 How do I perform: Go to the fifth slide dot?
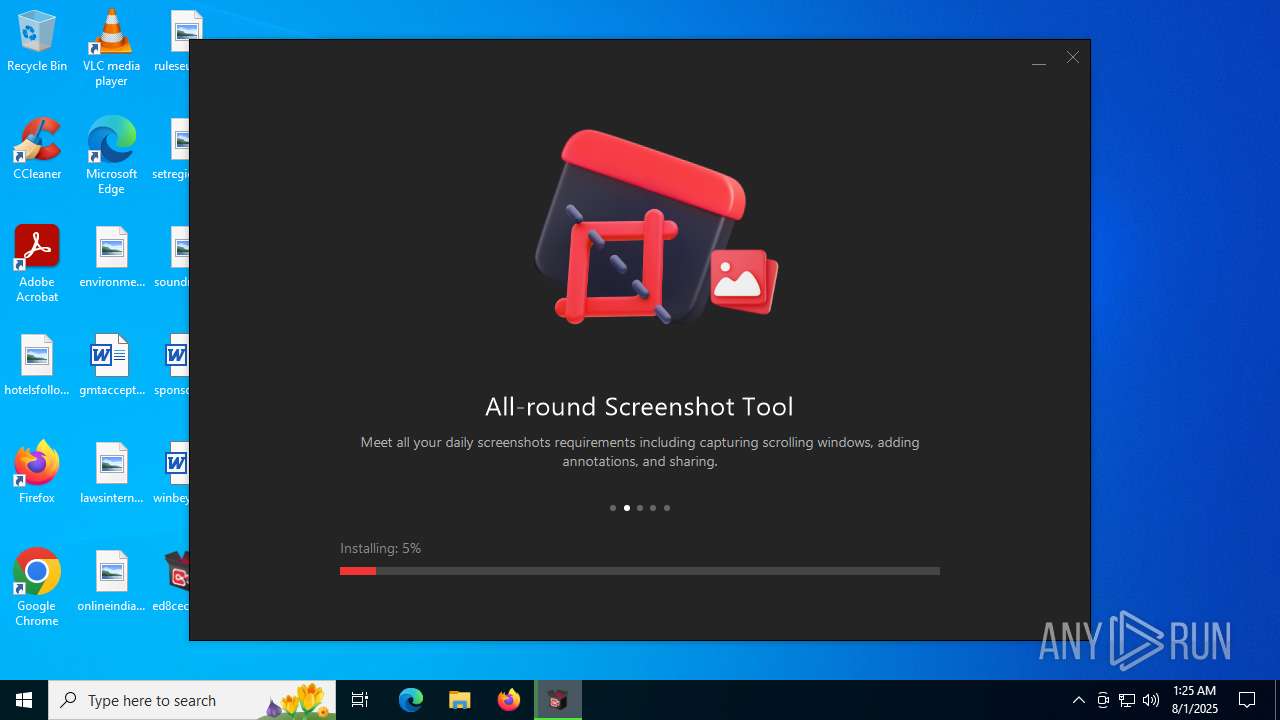667,508
